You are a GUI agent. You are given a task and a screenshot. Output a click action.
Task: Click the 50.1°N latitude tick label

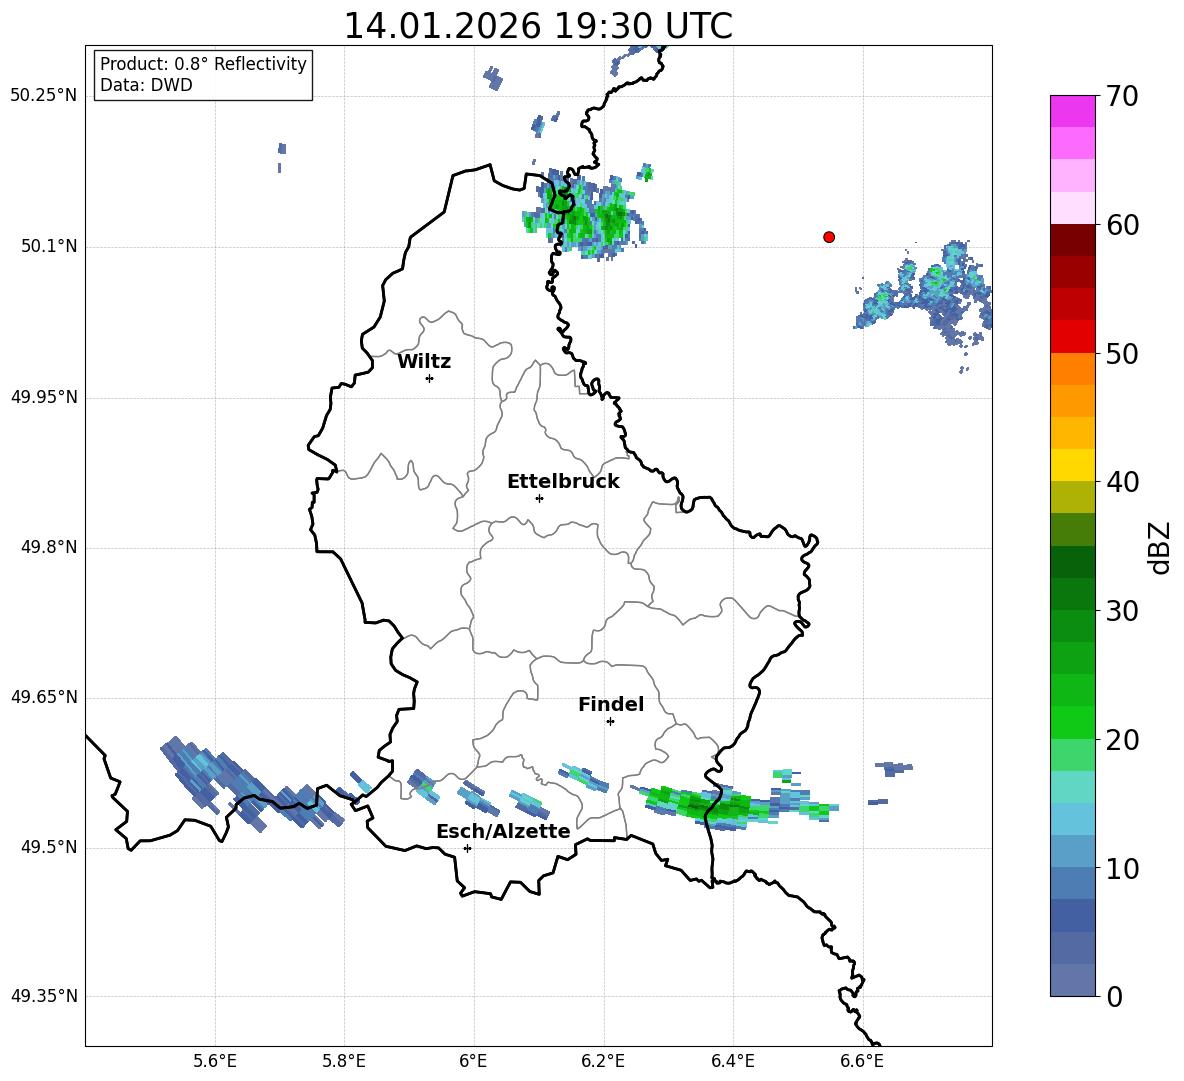point(49,247)
